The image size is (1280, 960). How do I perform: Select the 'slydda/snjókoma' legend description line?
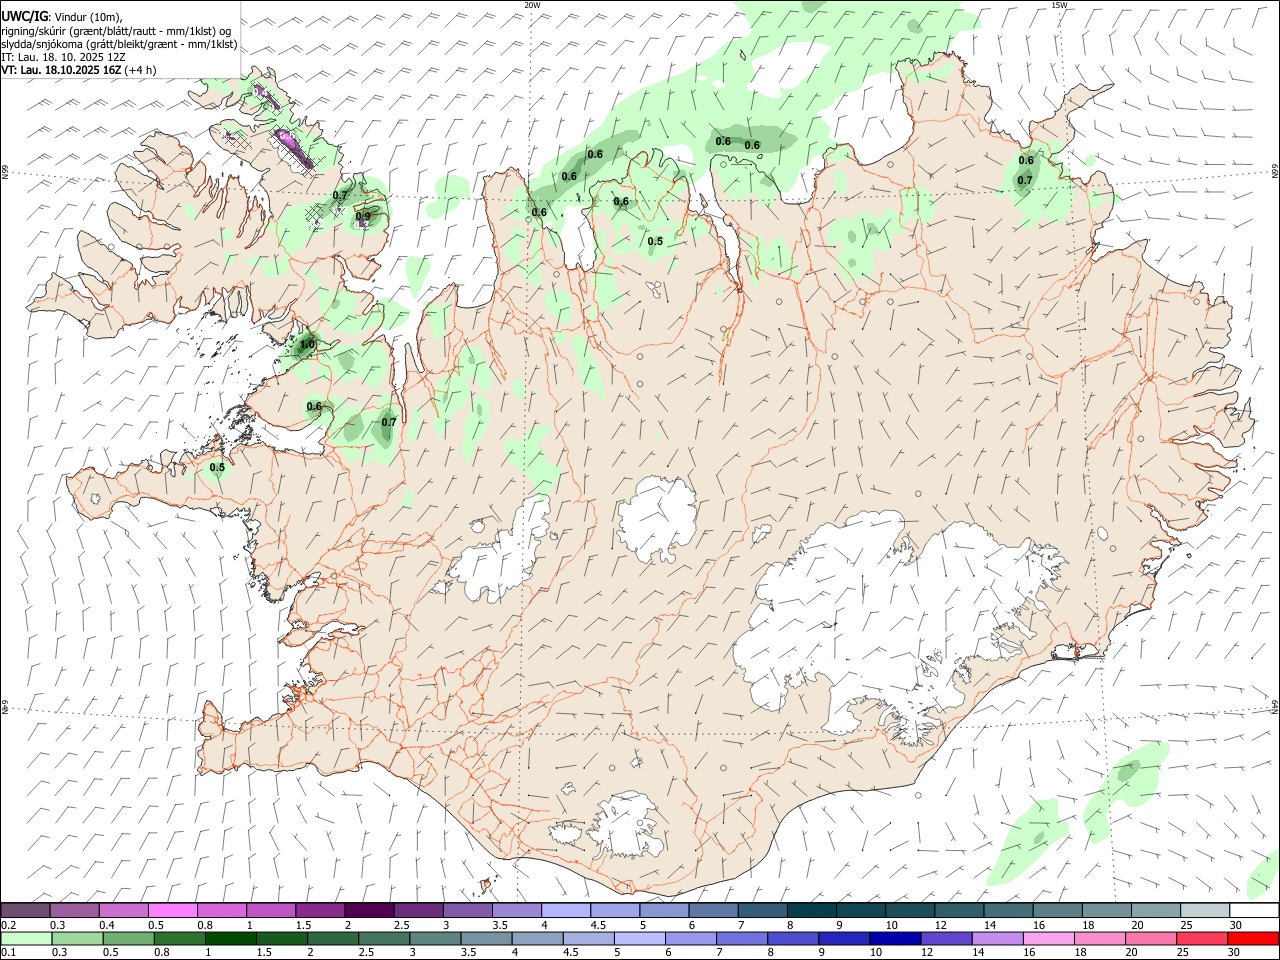[119, 44]
